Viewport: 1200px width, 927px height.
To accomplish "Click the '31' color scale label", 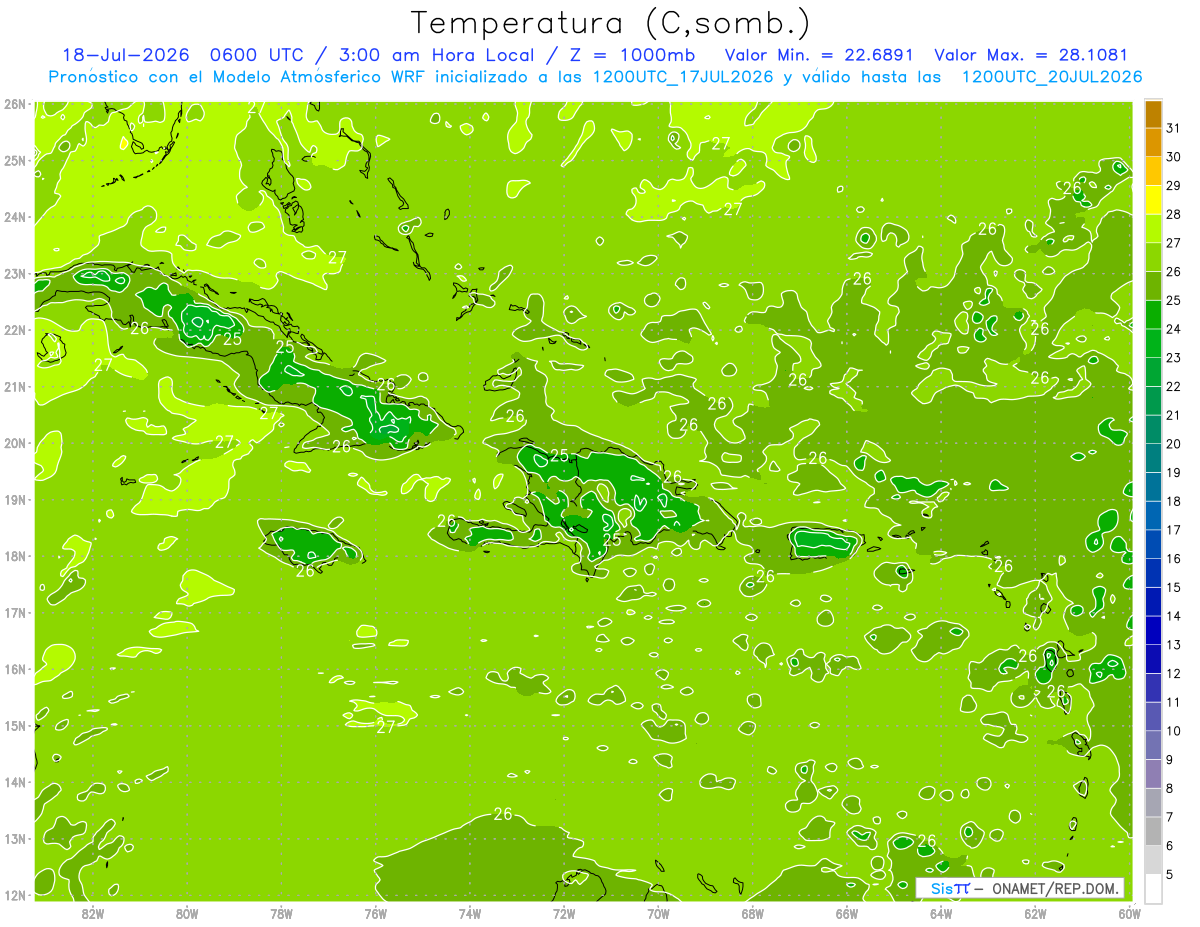I will (1174, 128).
